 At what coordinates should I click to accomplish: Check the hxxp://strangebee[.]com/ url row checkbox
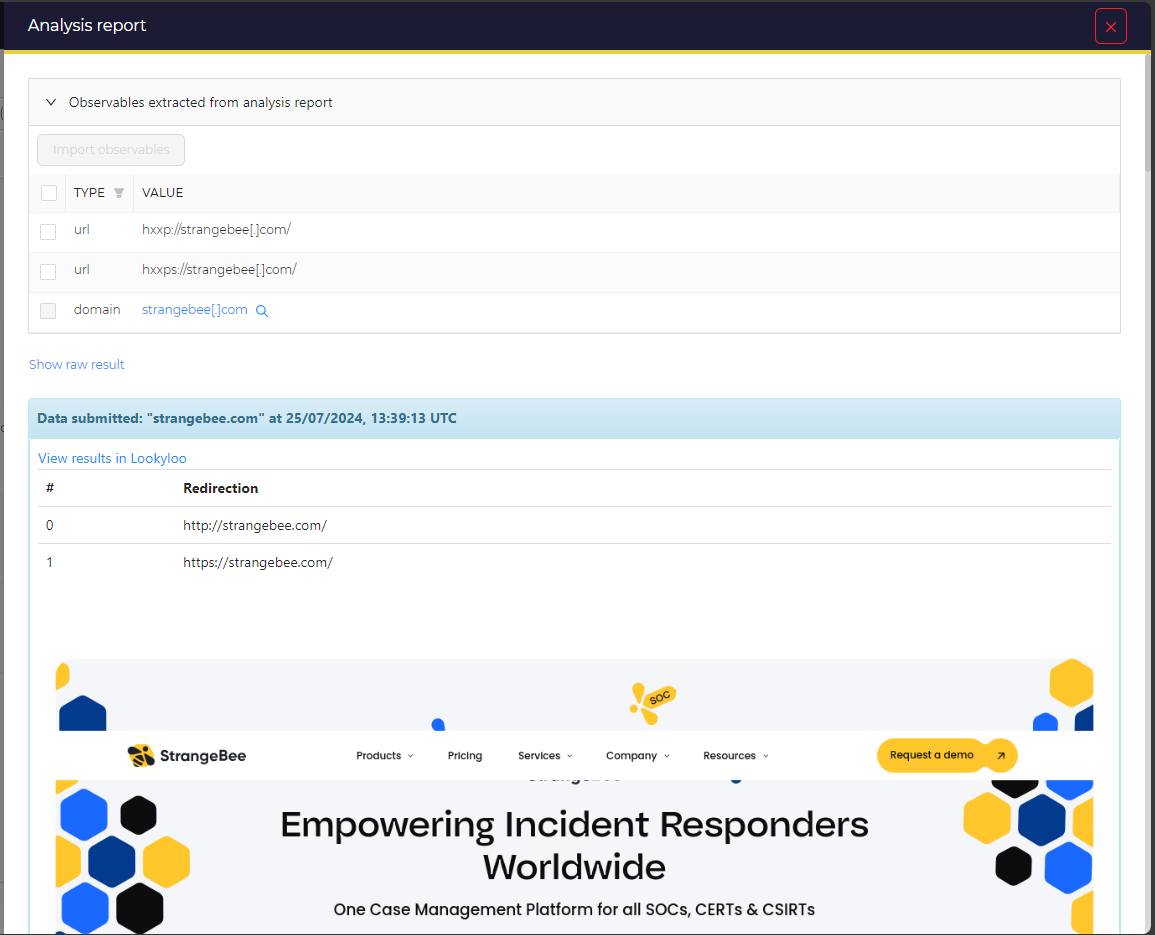coord(48,231)
